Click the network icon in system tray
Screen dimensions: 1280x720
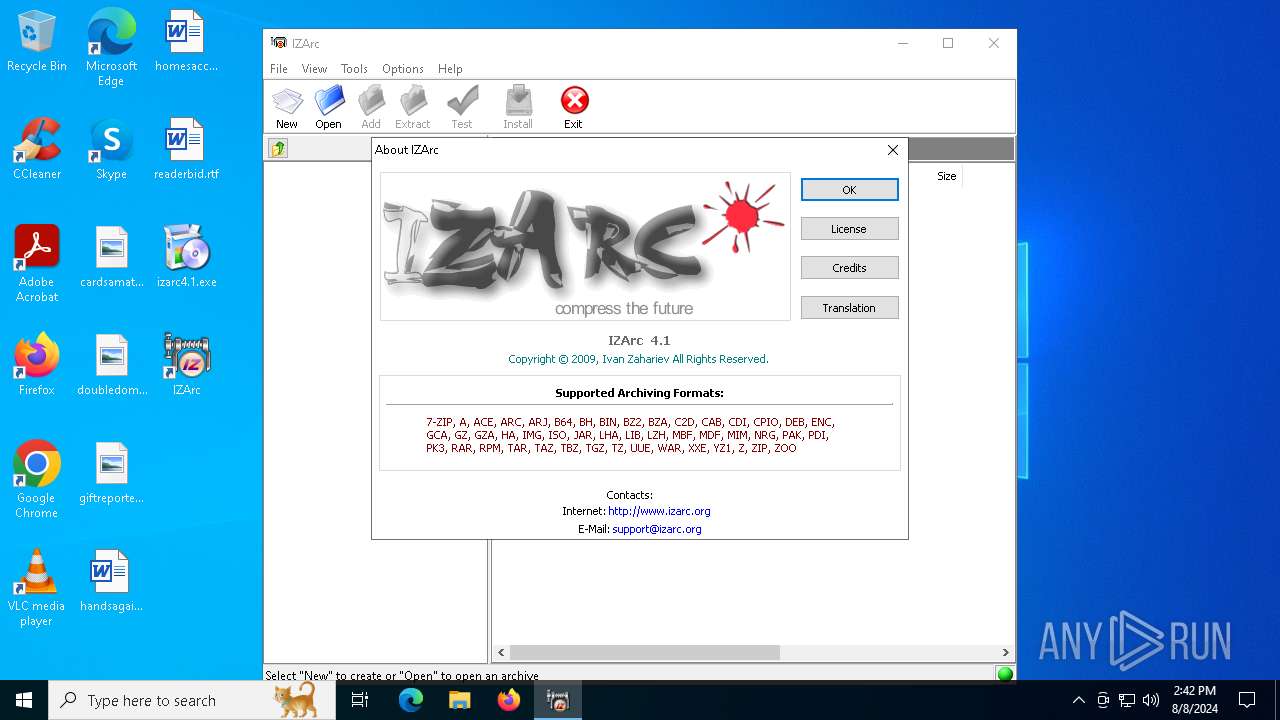(1127, 700)
